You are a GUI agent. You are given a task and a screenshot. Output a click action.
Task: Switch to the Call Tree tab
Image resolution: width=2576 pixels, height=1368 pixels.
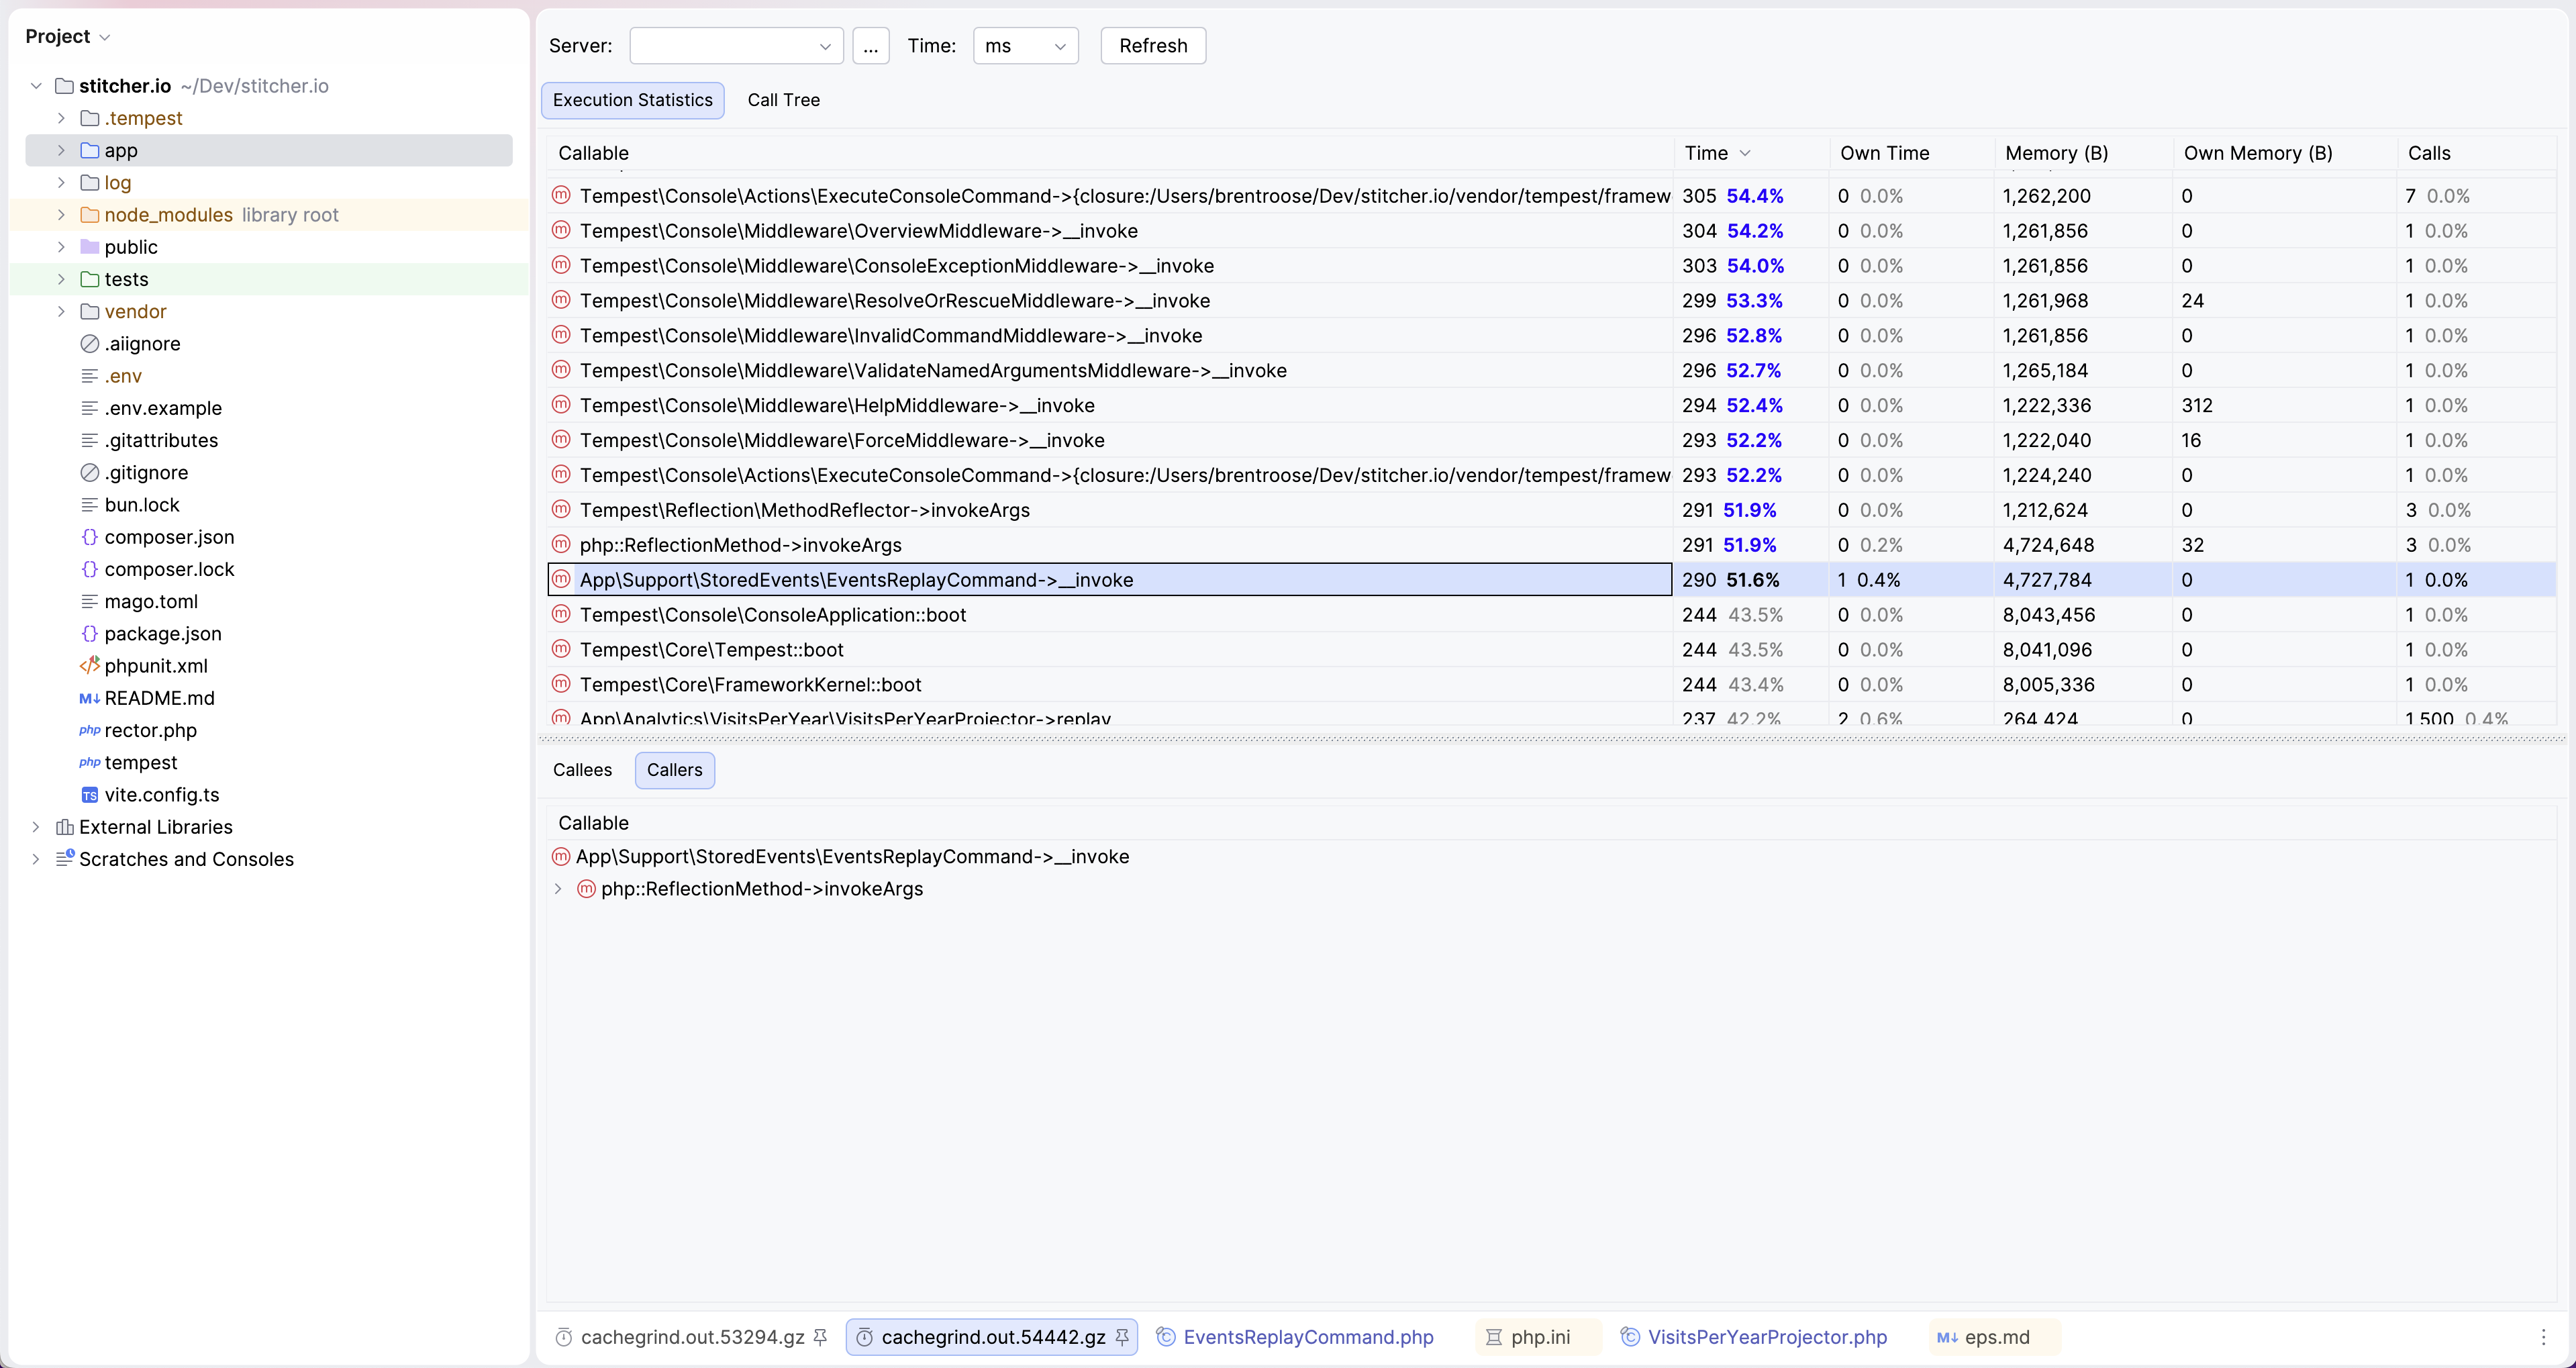[783, 100]
